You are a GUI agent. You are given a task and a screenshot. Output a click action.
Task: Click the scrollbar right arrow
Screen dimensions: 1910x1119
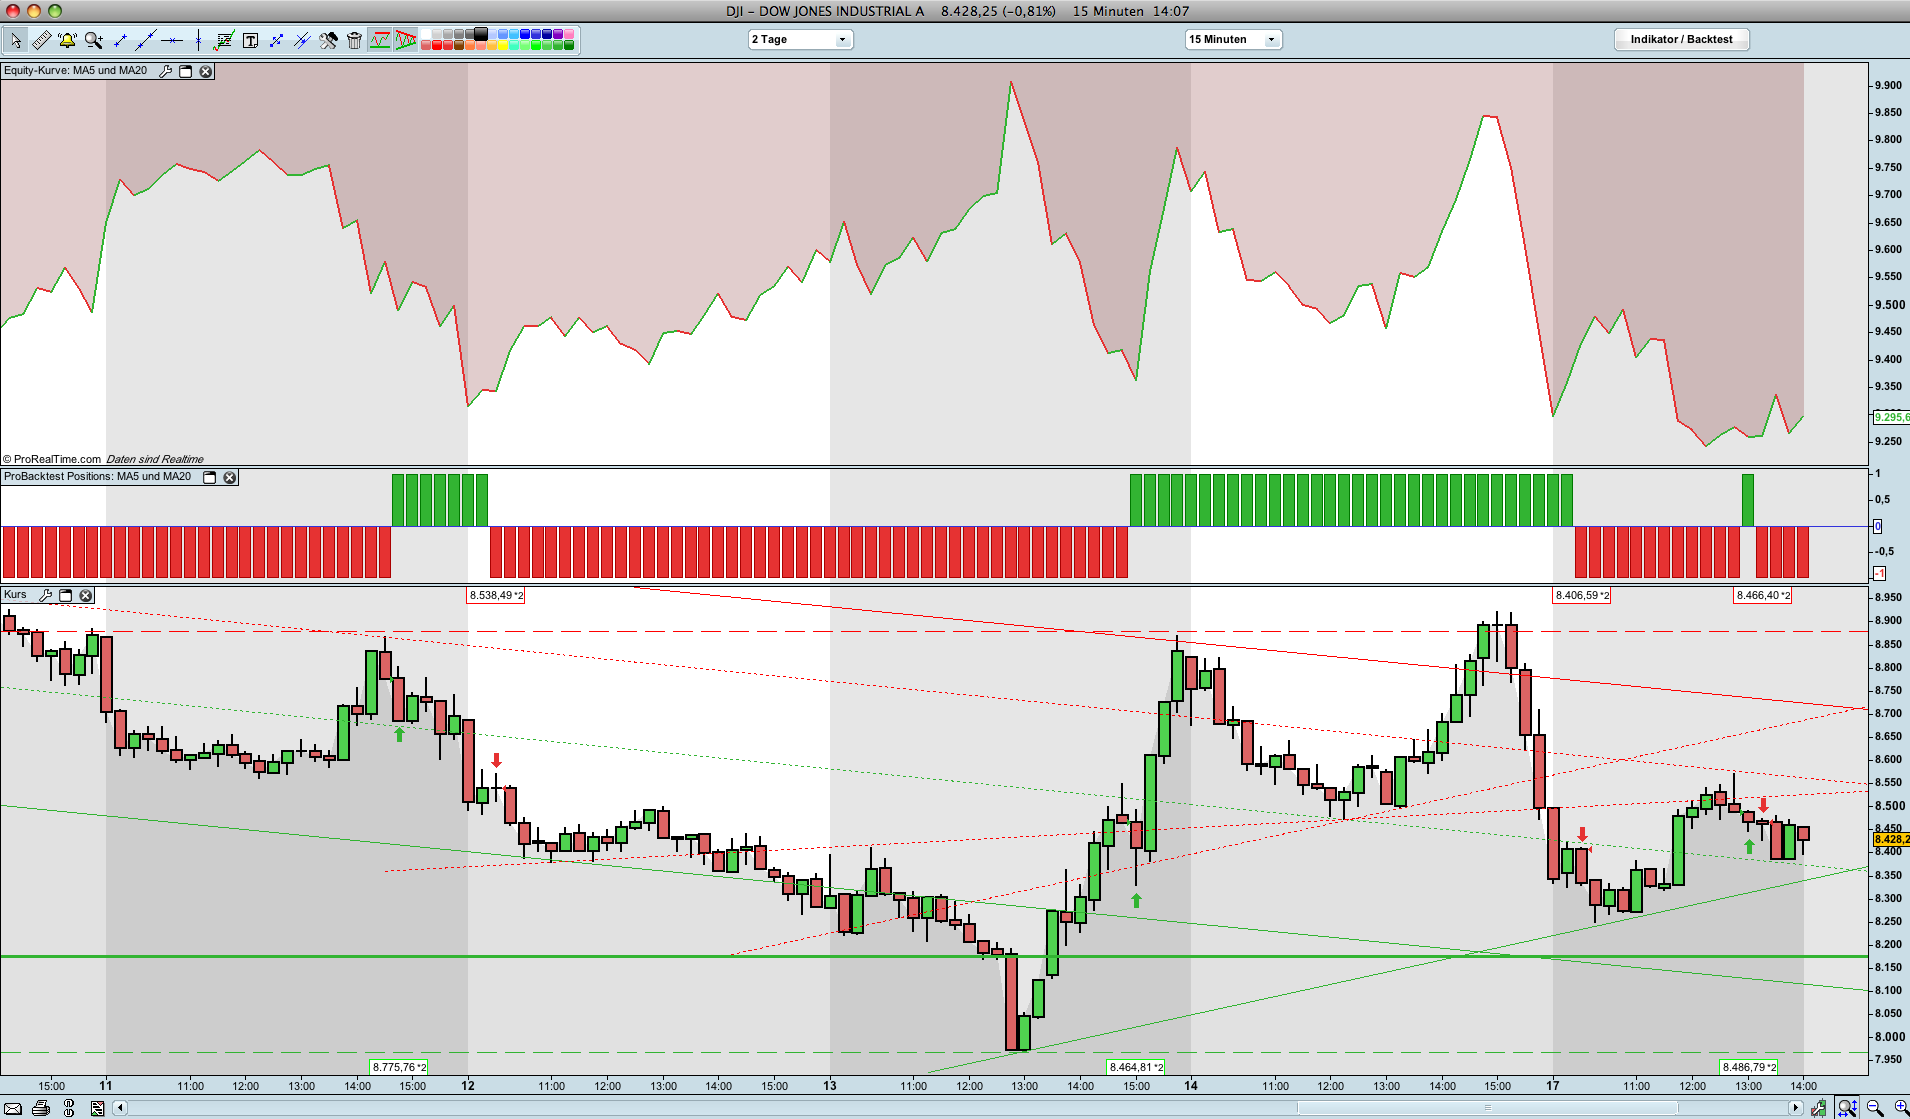[1796, 1107]
